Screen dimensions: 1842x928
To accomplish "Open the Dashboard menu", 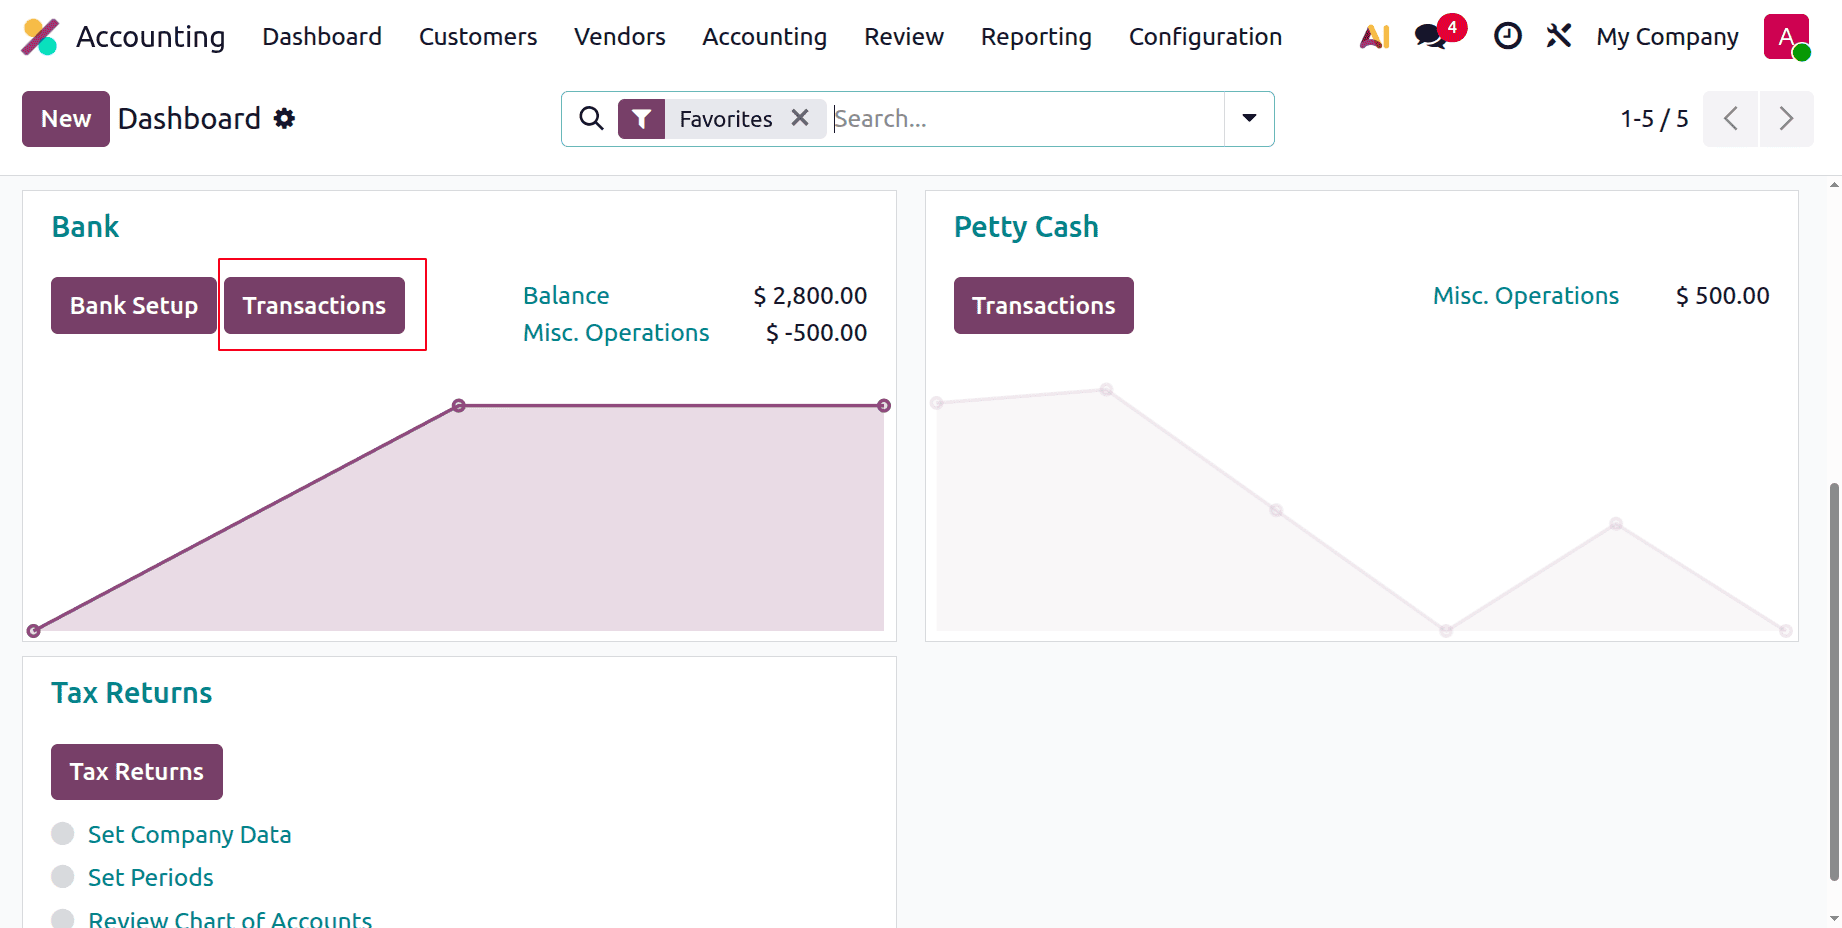I will pos(322,37).
